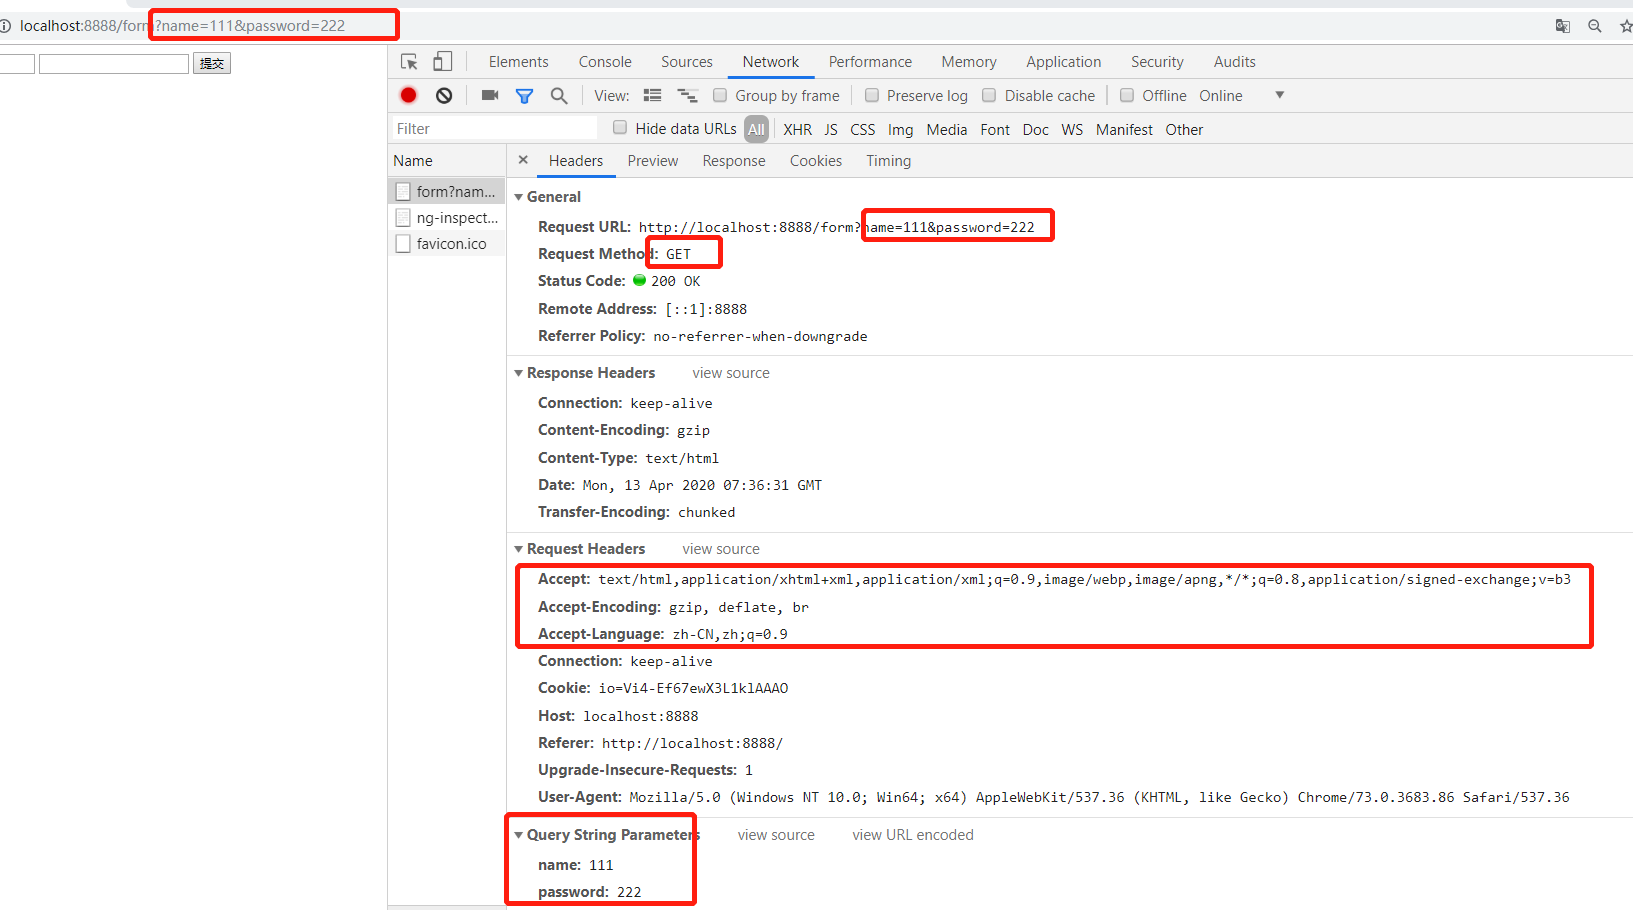Filter requests by Media type
Viewport: 1633px width, 910px height.
pyautogui.click(x=947, y=130)
